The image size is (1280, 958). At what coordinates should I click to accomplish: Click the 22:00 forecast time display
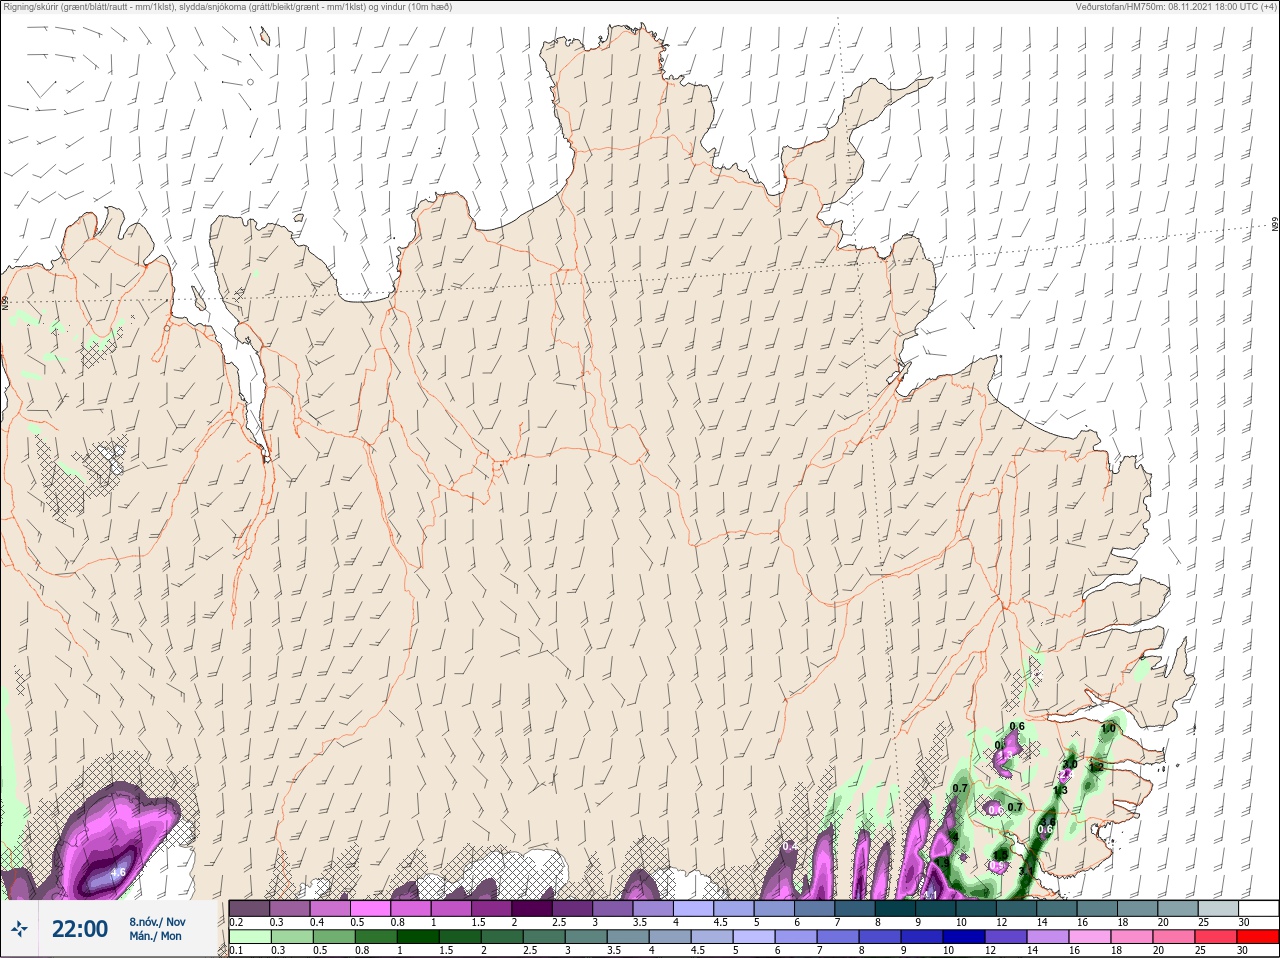(x=80, y=929)
